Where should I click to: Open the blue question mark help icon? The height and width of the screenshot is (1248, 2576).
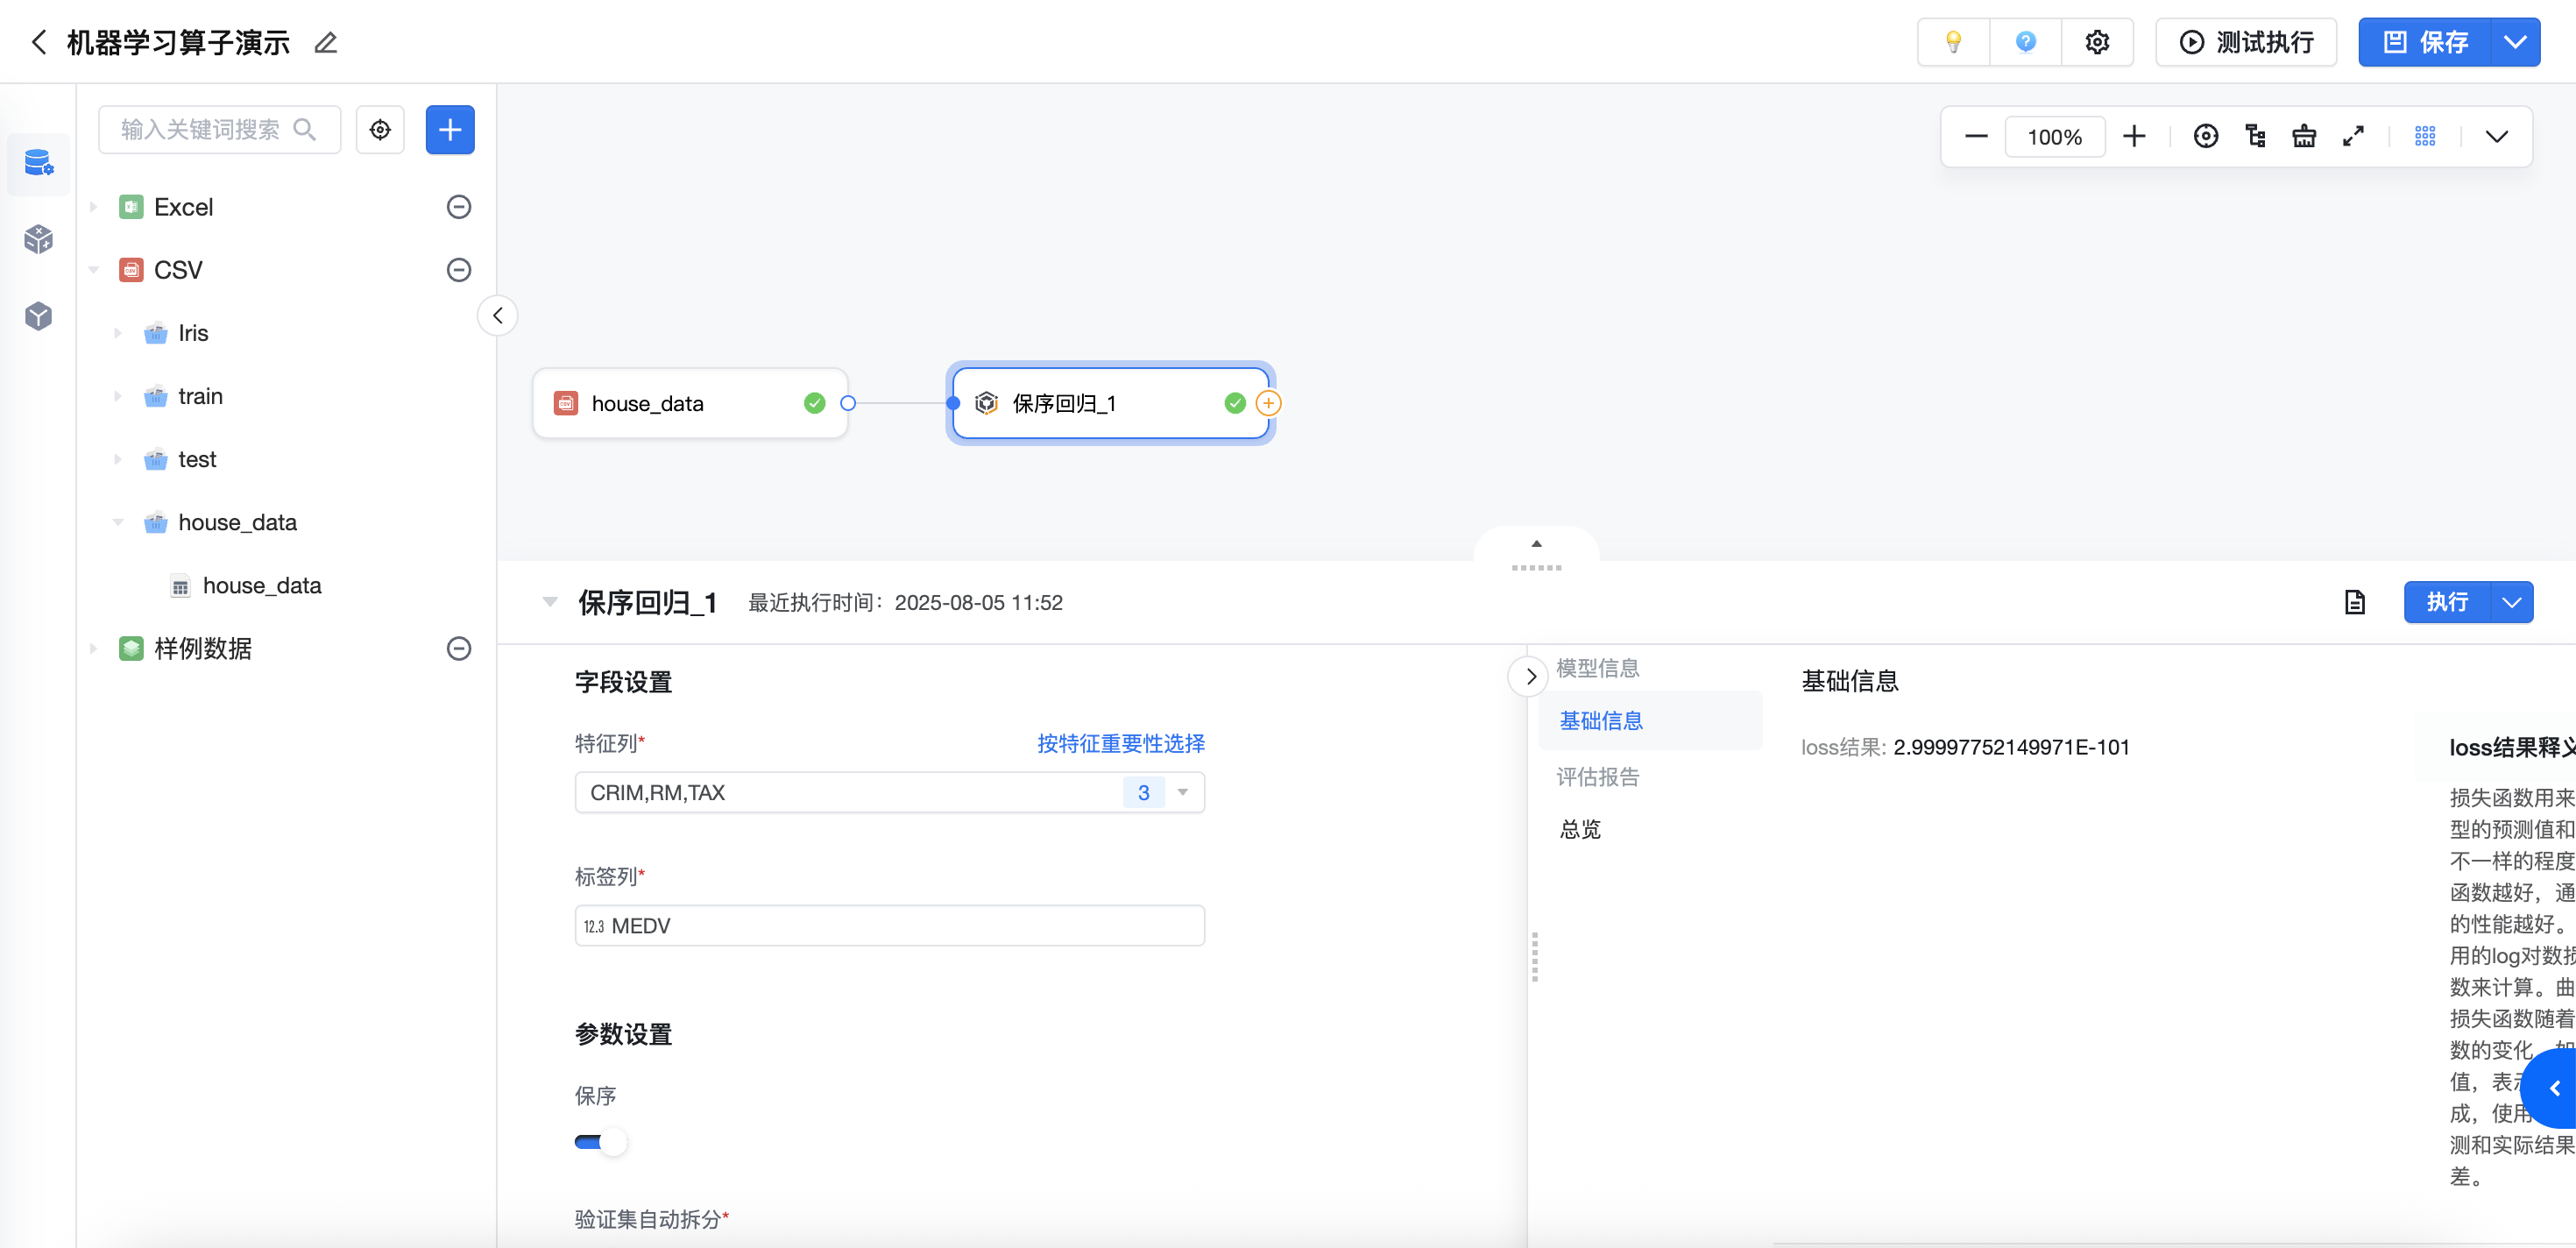pyautogui.click(x=2025, y=42)
